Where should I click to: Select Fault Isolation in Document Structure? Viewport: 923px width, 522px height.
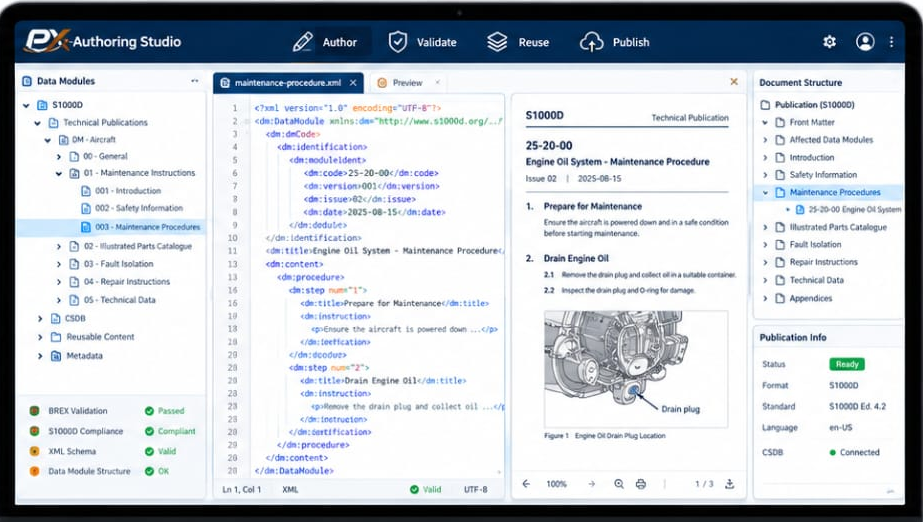coord(808,244)
